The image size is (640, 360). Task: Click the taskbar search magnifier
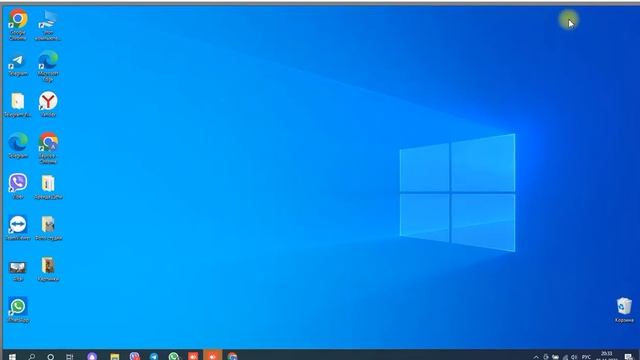(x=31, y=356)
